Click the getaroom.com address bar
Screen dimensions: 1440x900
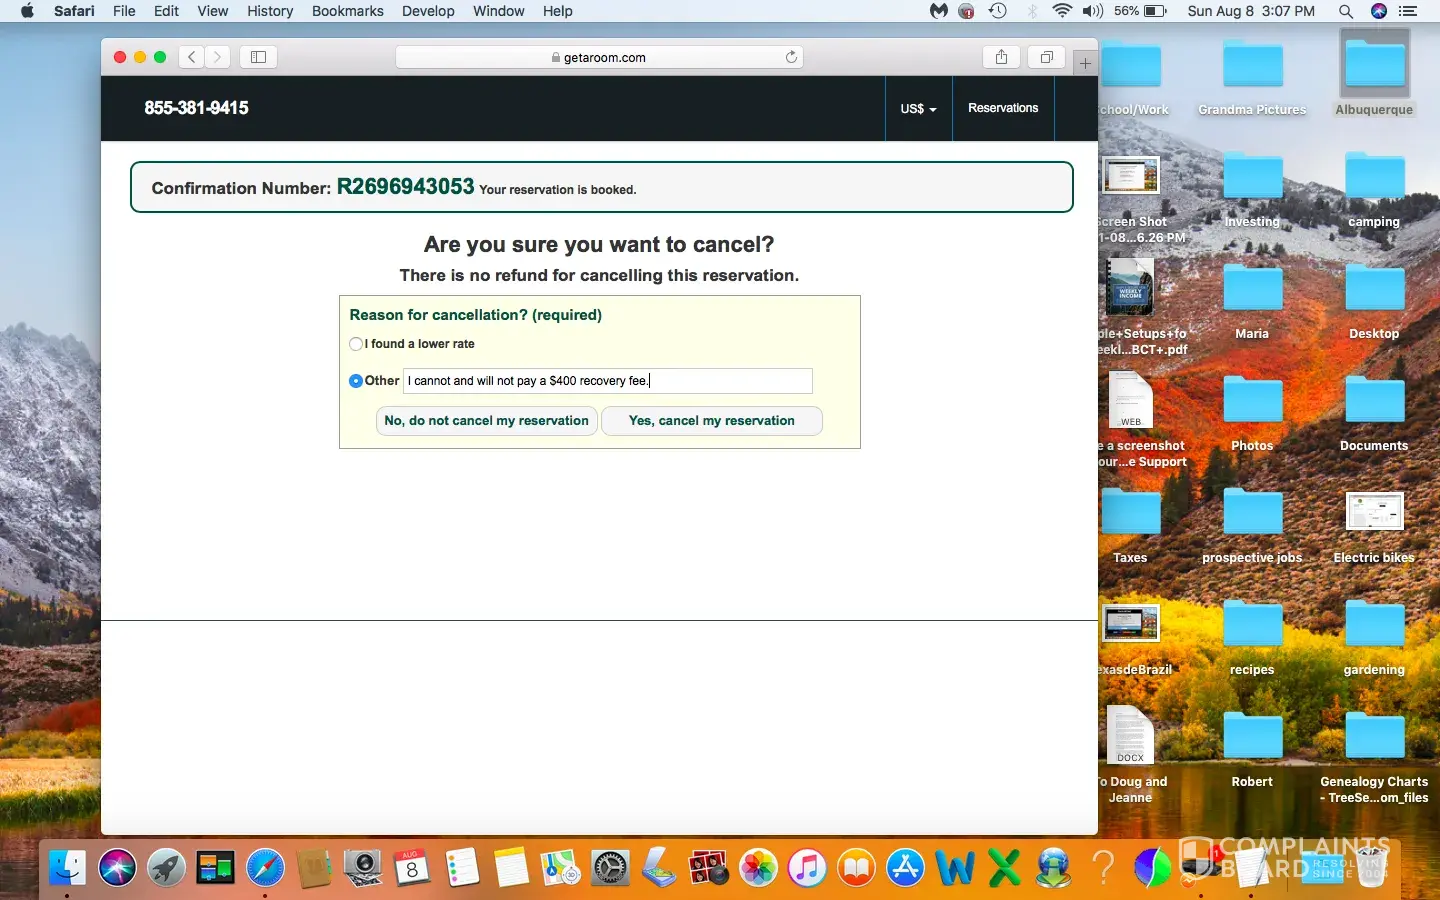[599, 57]
